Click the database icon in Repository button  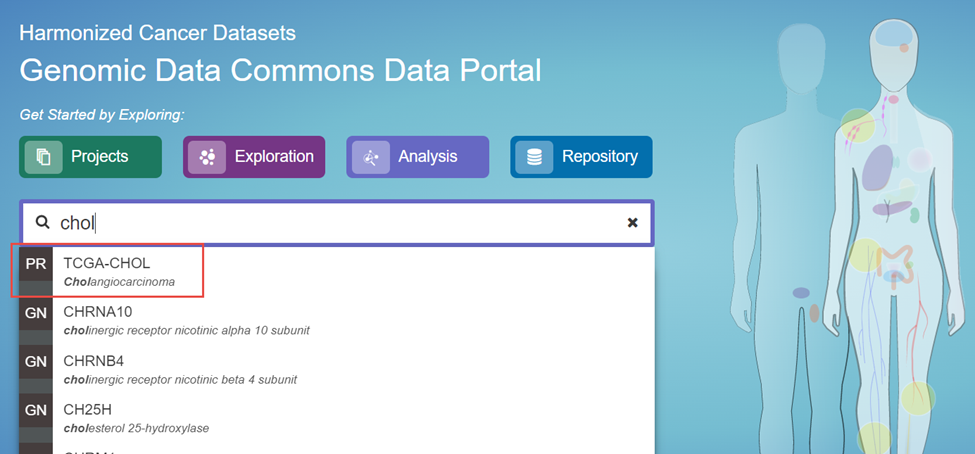(534, 157)
